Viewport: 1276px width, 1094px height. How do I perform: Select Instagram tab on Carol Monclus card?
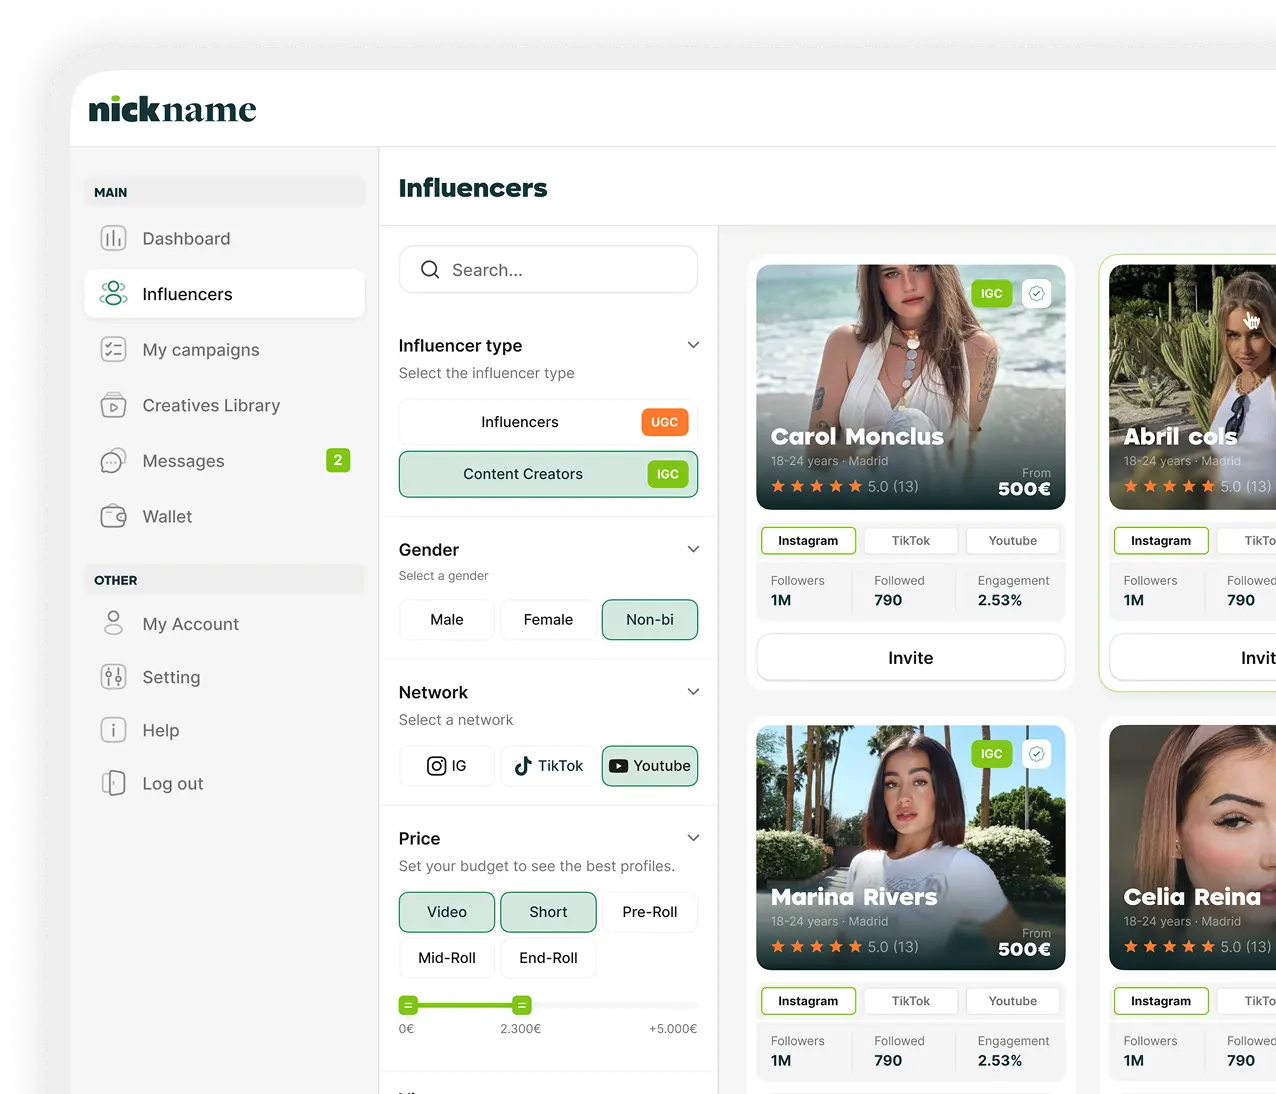click(x=808, y=540)
